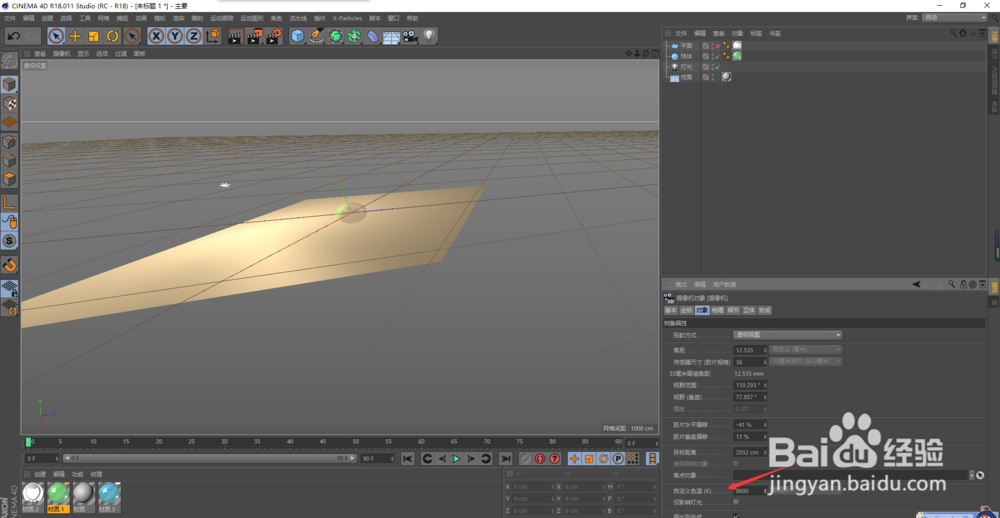
Task: Select 地面 object in Object Manager
Action: 686,77
